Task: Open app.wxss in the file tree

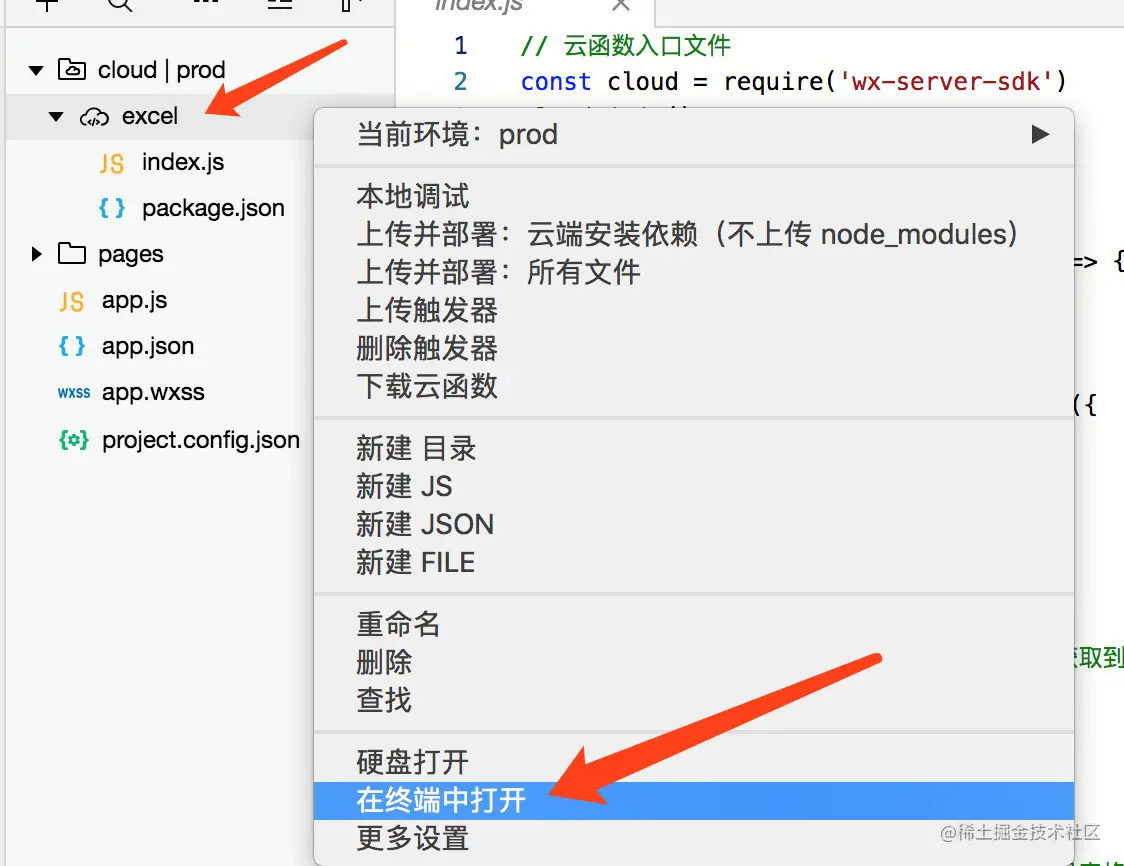Action: (x=153, y=393)
